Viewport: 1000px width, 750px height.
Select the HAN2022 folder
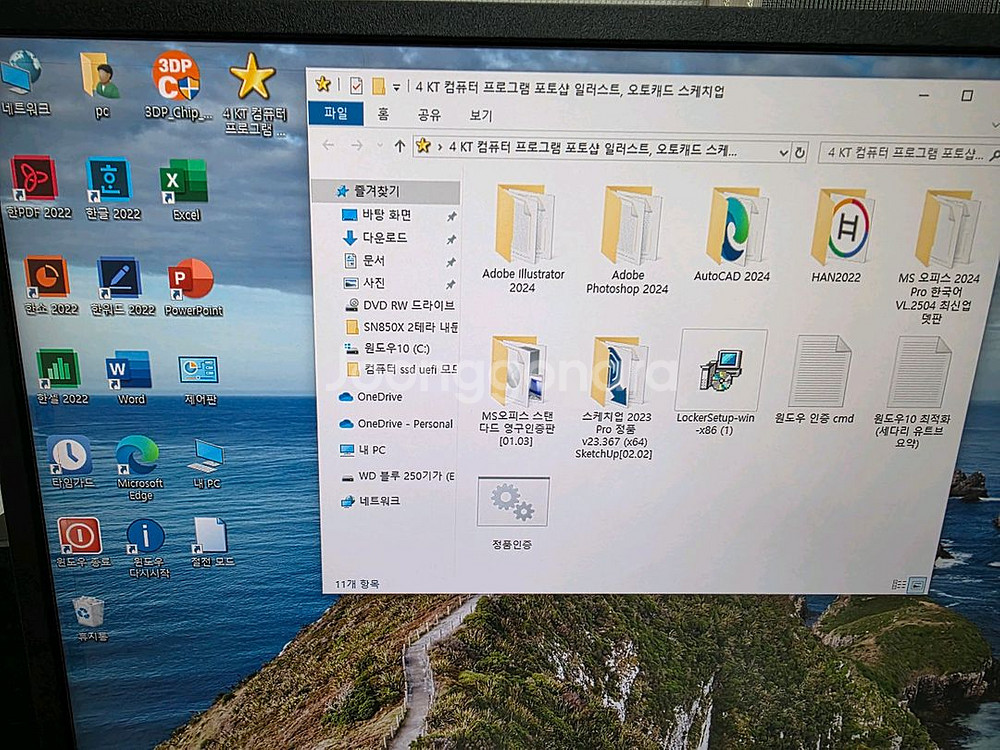tap(837, 236)
